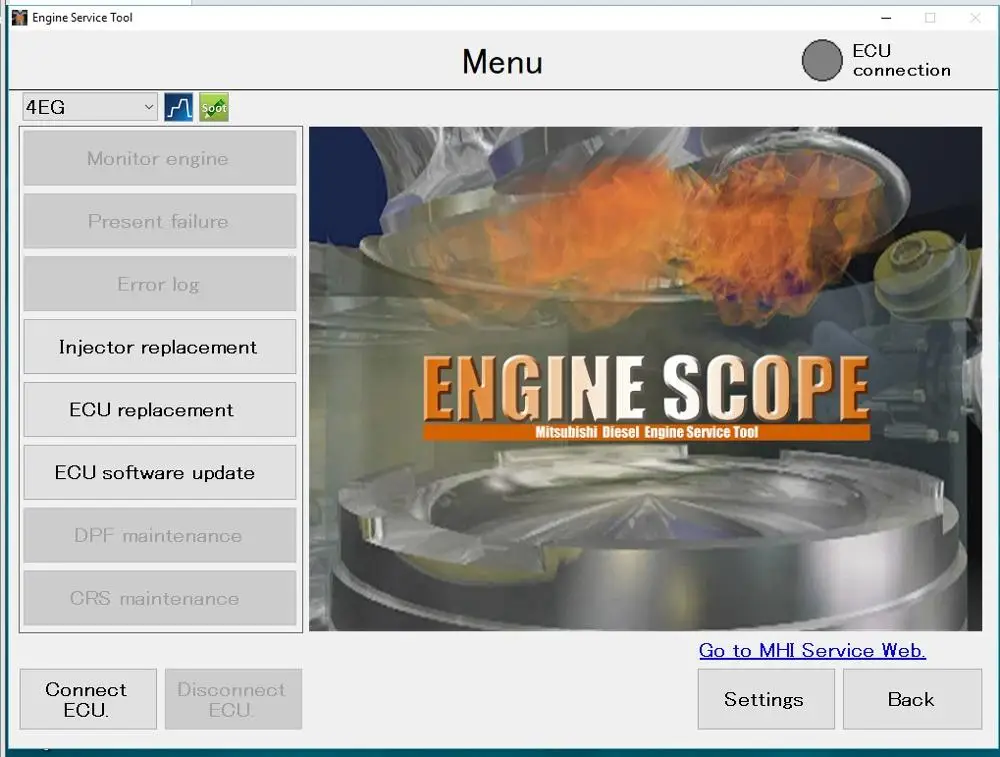Screen dimensions: 1000x757
Task: Click the DPF maintenance button
Action: coord(159,535)
